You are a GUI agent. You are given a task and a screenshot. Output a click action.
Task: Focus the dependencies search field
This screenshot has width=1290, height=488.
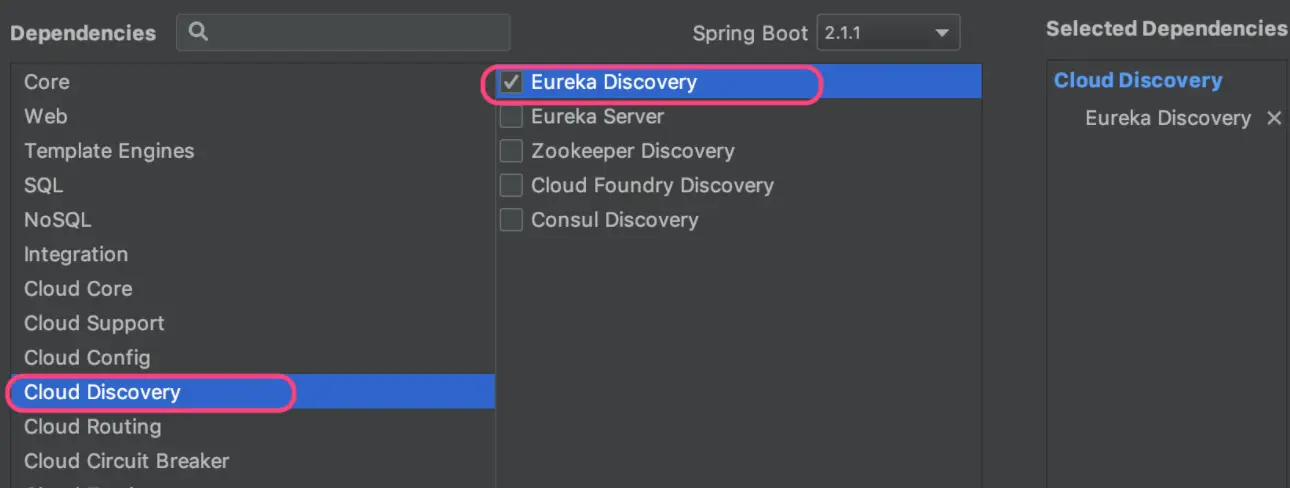(355, 32)
